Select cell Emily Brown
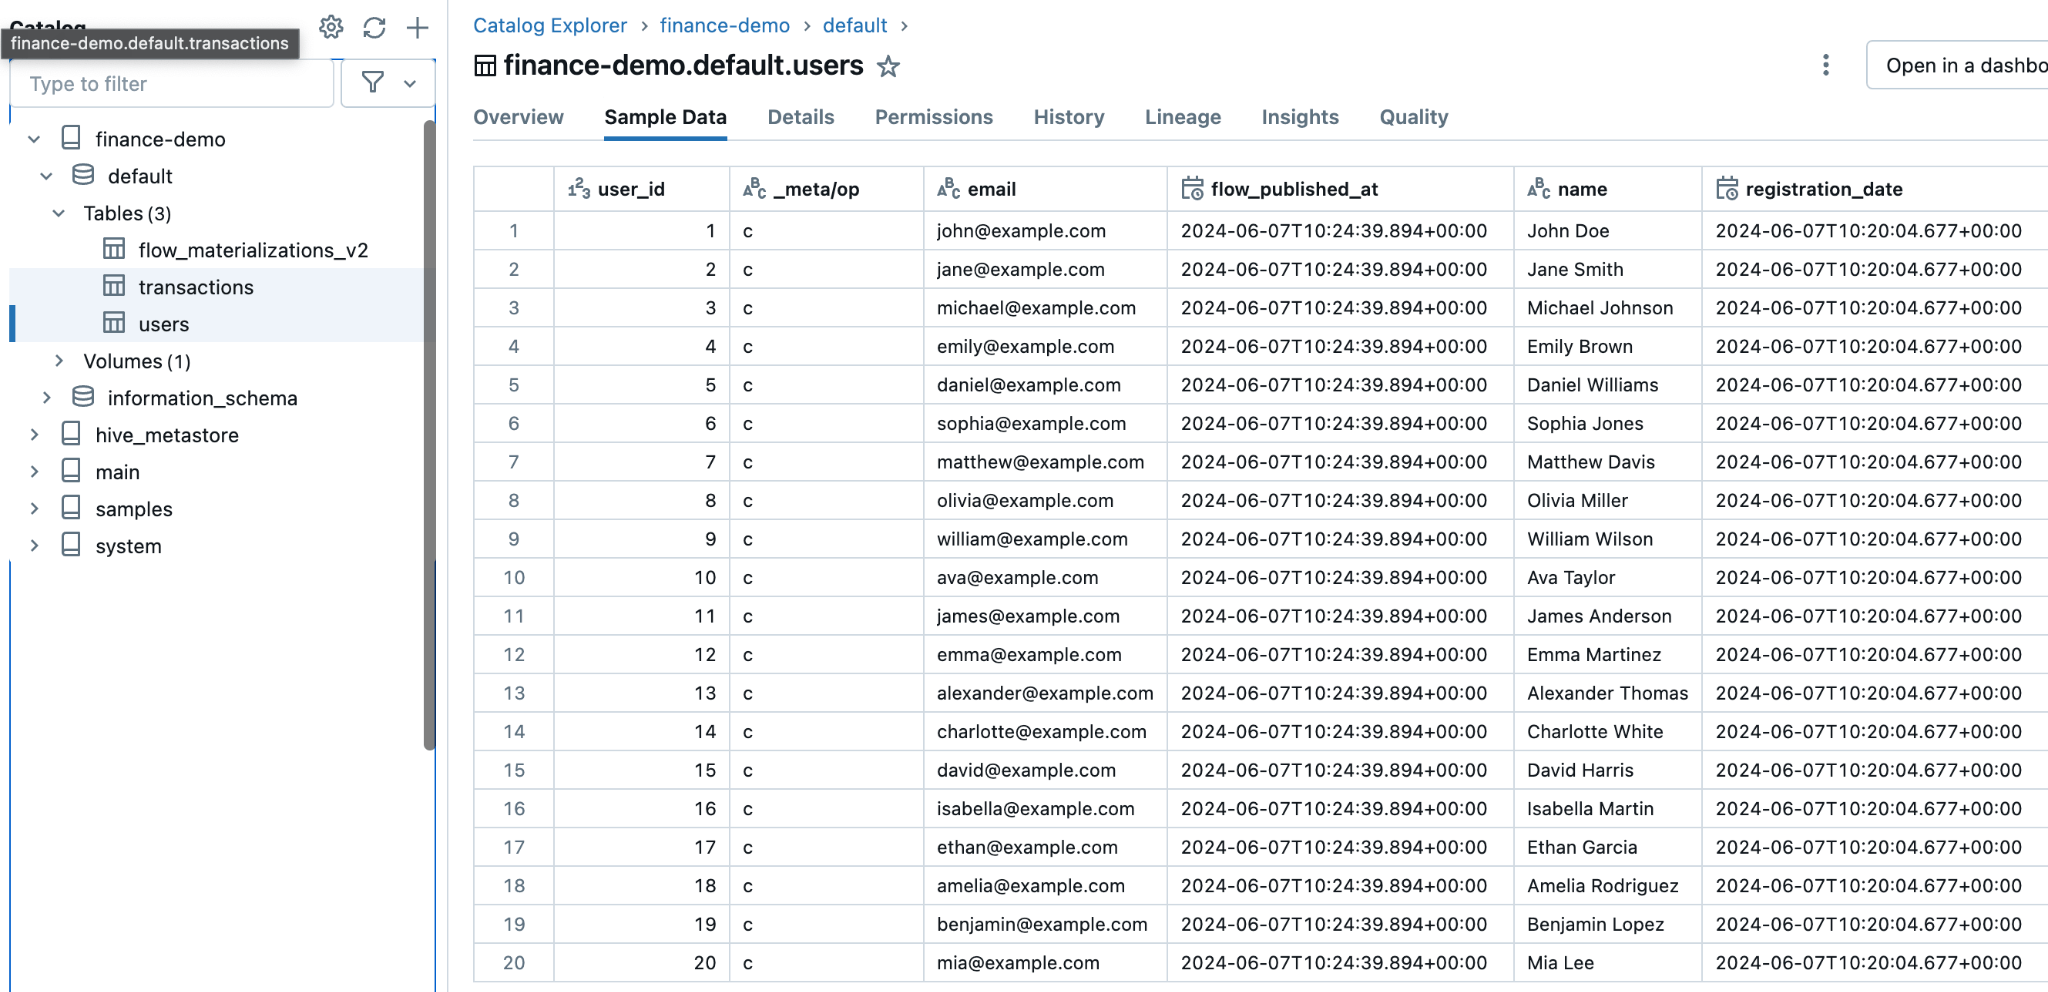The height and width of the screenshot is (992, 2048). pos(1608,347)
